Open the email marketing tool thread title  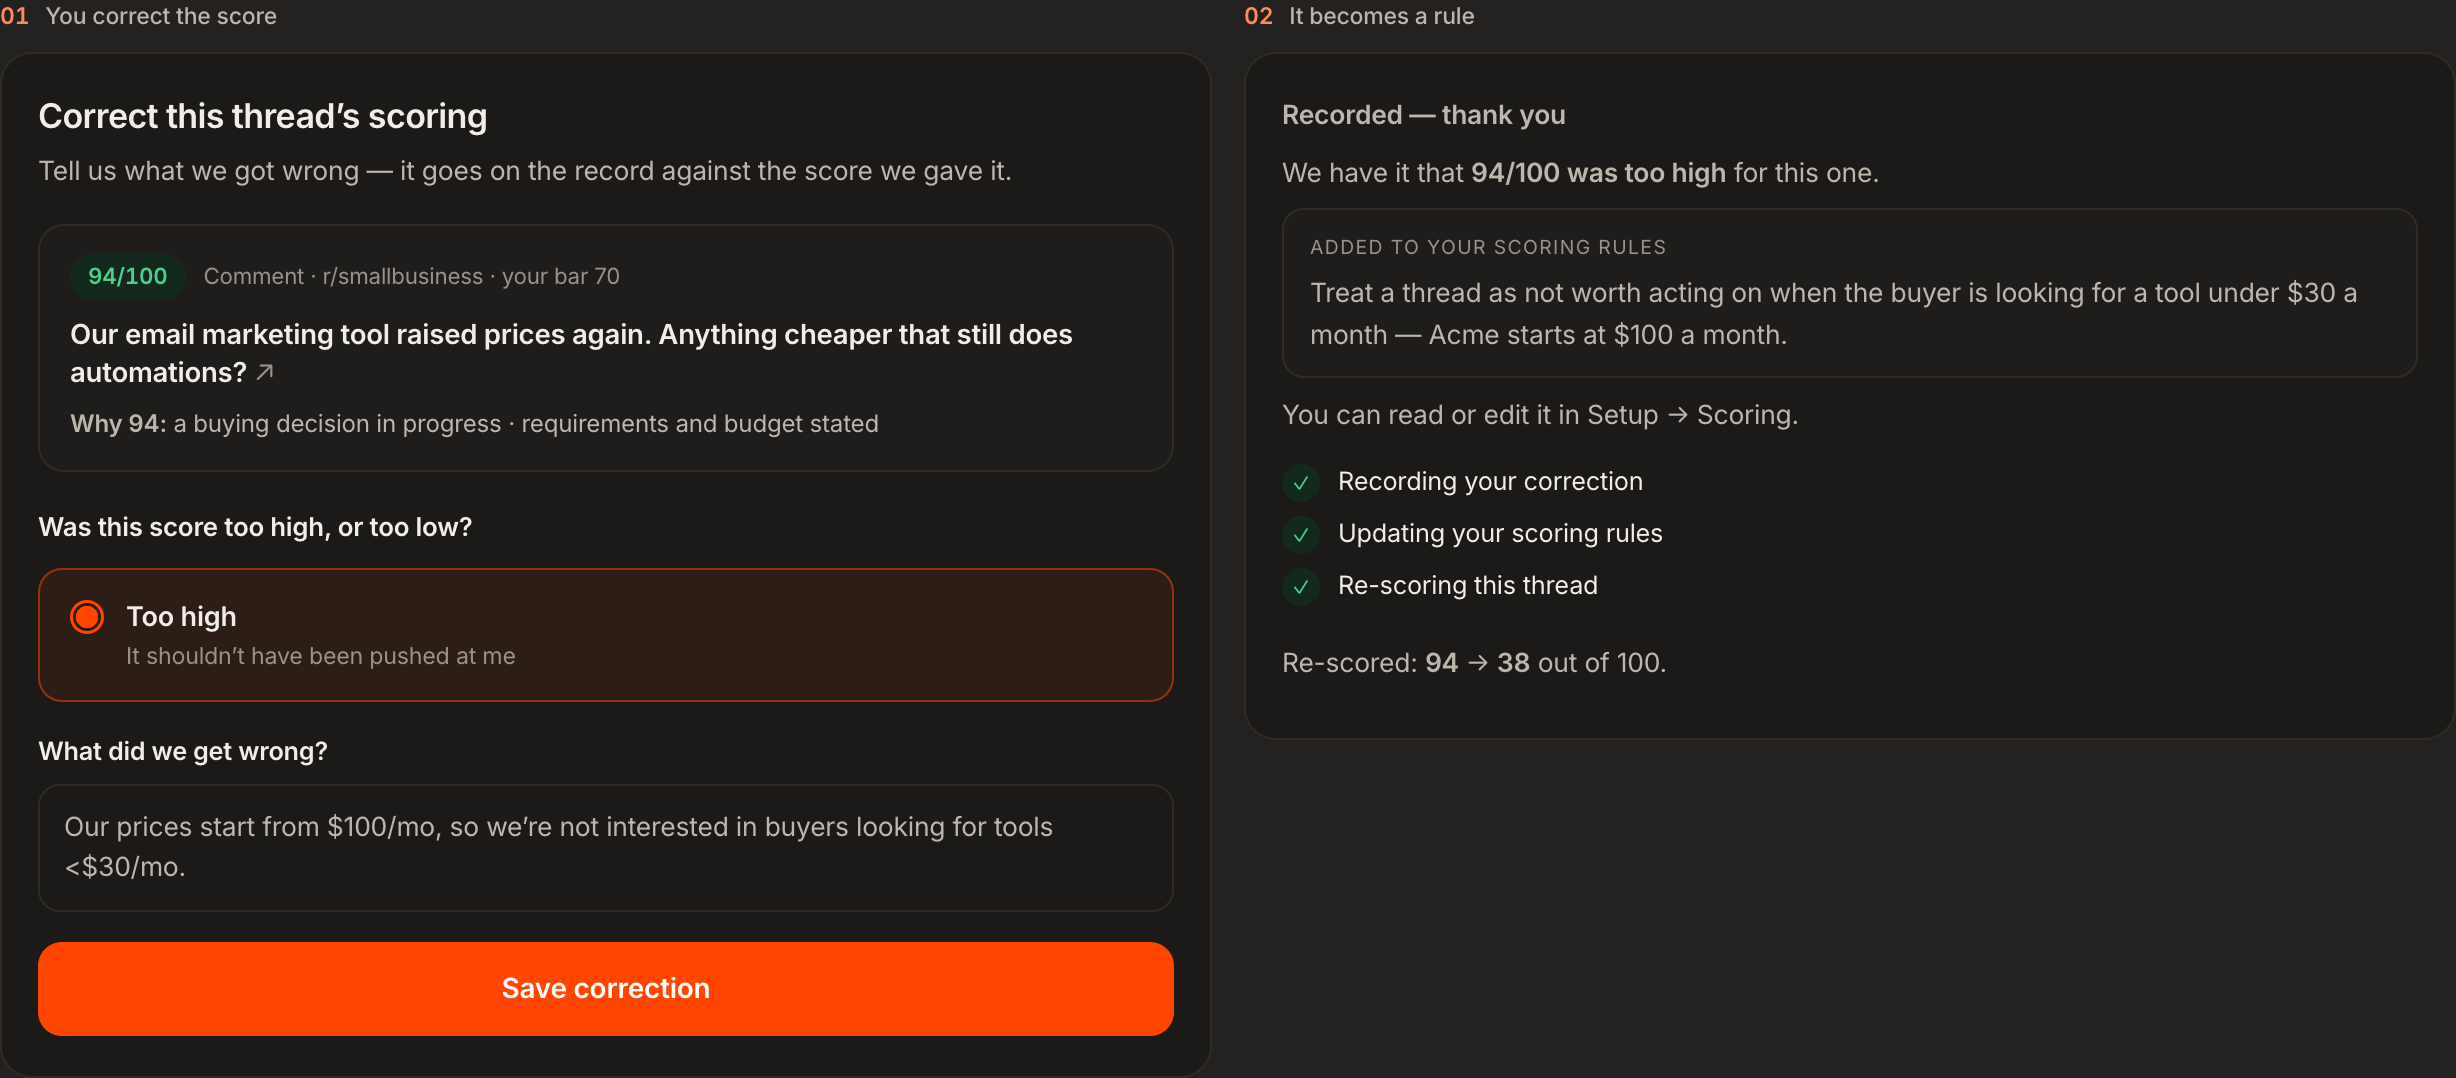click(x=571, y=353)
